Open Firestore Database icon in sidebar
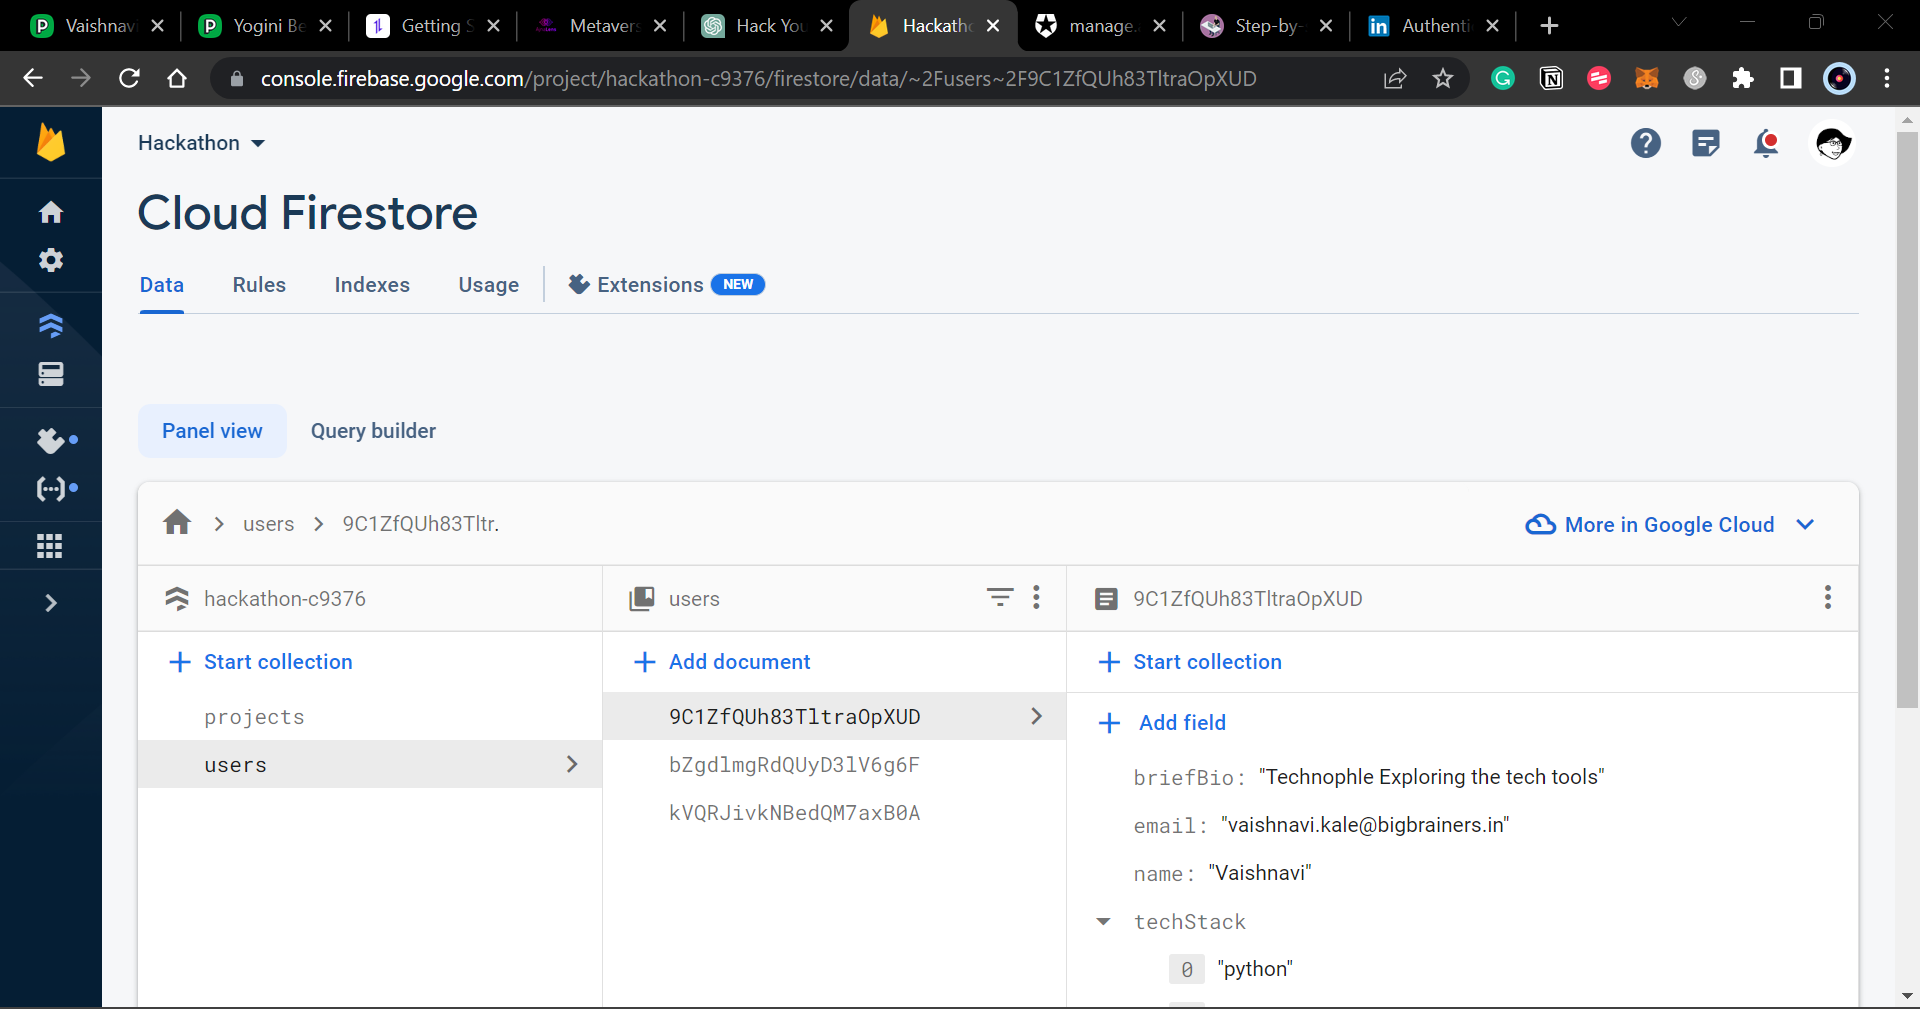1920x1009 pixels. click(51, 325)
